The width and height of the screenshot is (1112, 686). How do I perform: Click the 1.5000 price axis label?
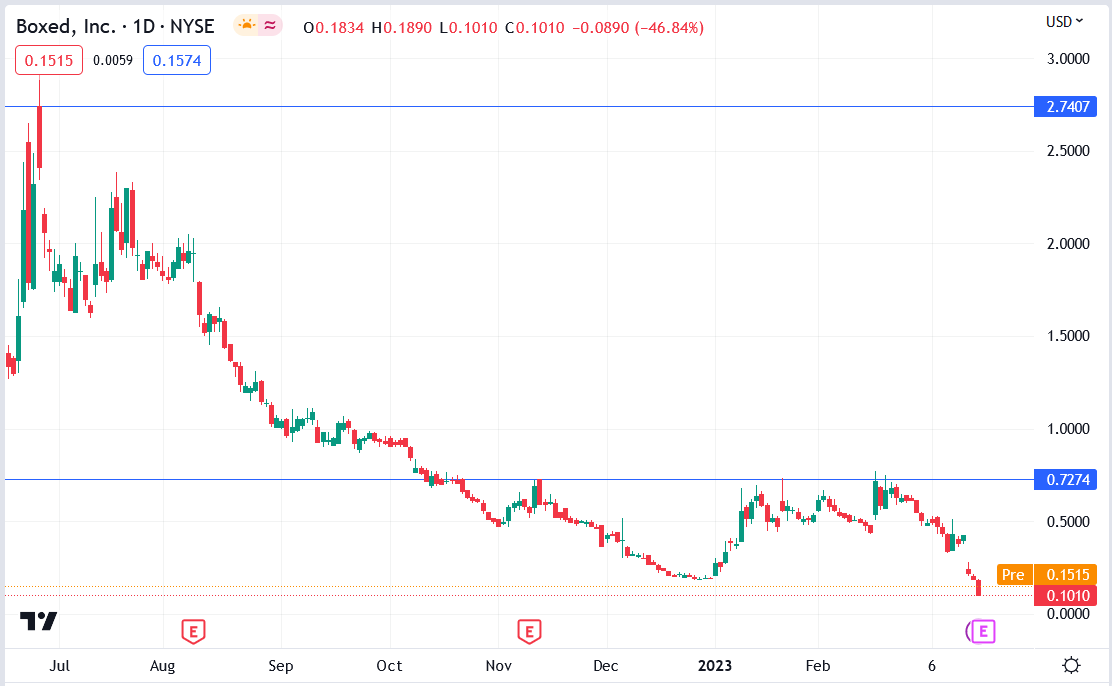[x=1067, y=336]
